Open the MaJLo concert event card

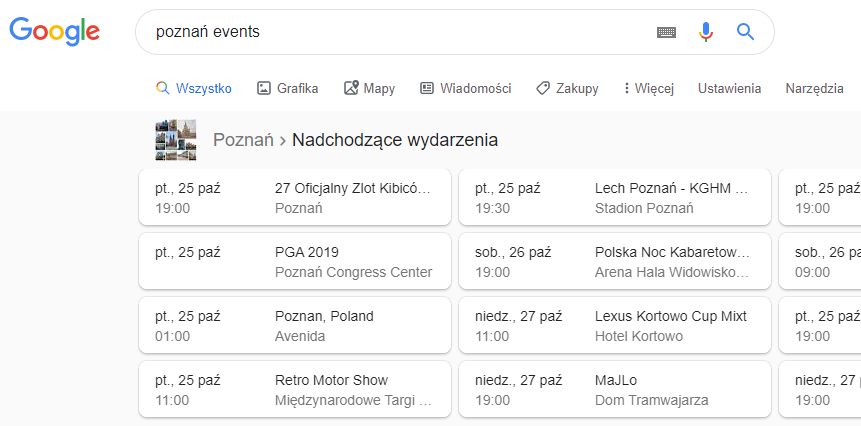tap(615, 390)
